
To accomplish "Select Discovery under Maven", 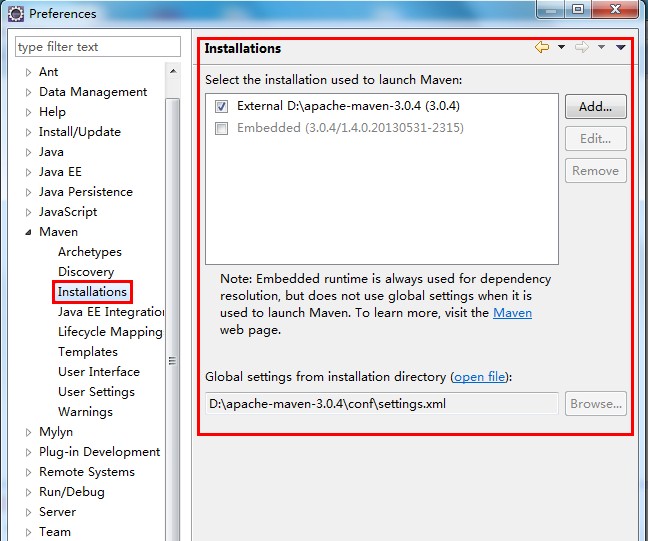I will [x=86, y=272].
